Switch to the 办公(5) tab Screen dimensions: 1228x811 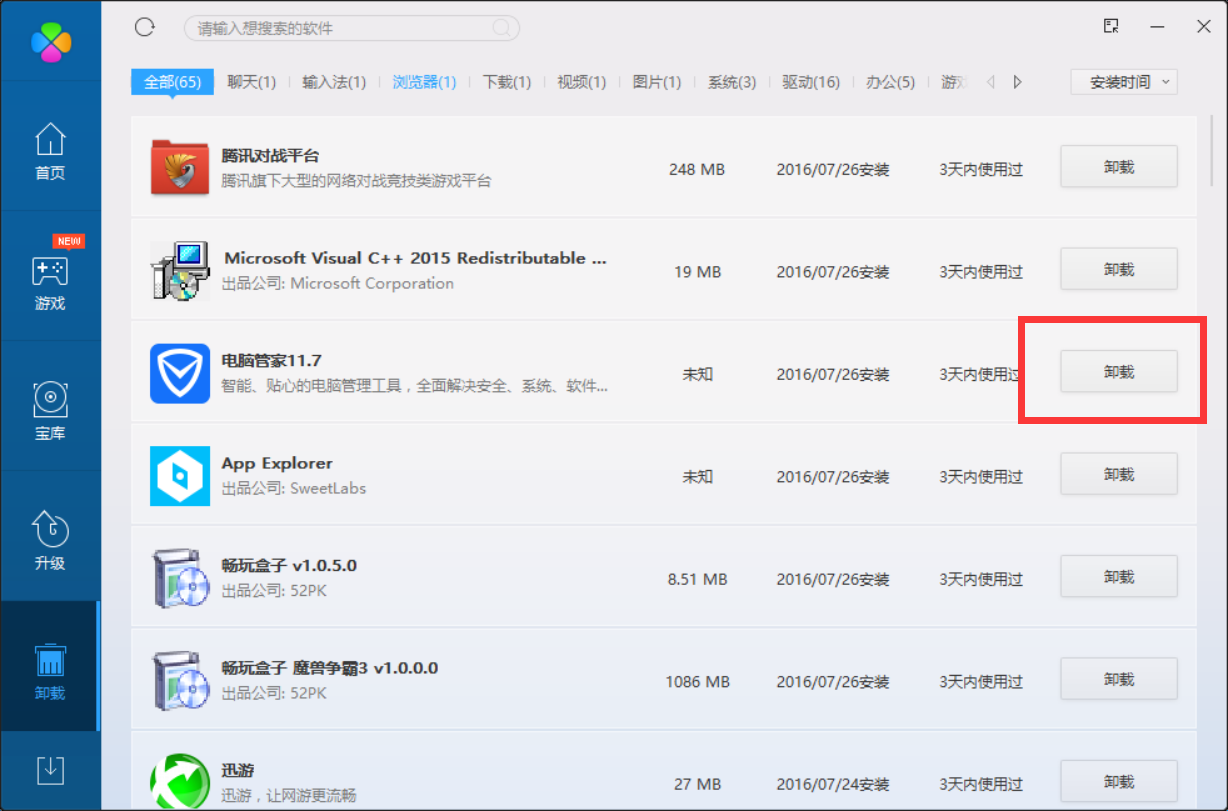(x=891, y=82)
